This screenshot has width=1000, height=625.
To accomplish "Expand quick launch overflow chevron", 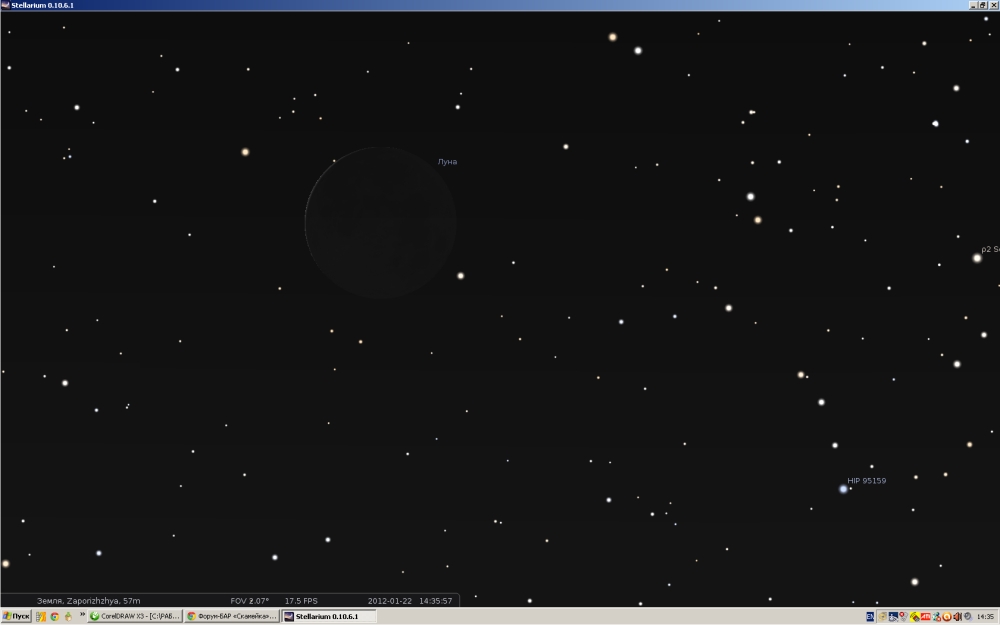I will (x=82, y=616).
